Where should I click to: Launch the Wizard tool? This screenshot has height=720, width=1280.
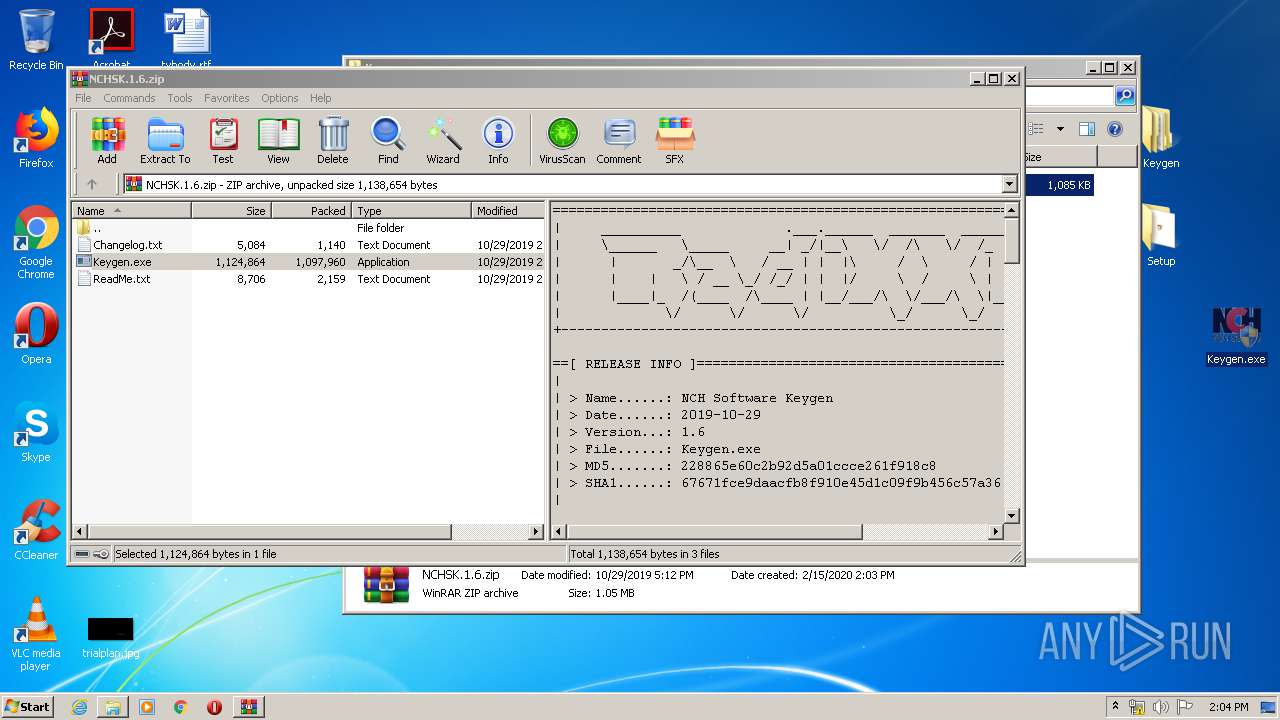(443, 141)
